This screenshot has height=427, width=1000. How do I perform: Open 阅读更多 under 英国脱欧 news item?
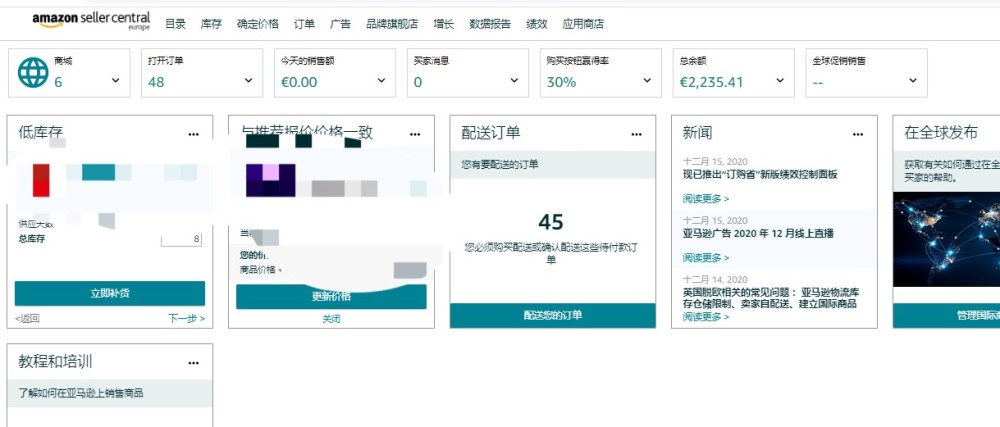(706, 317)
